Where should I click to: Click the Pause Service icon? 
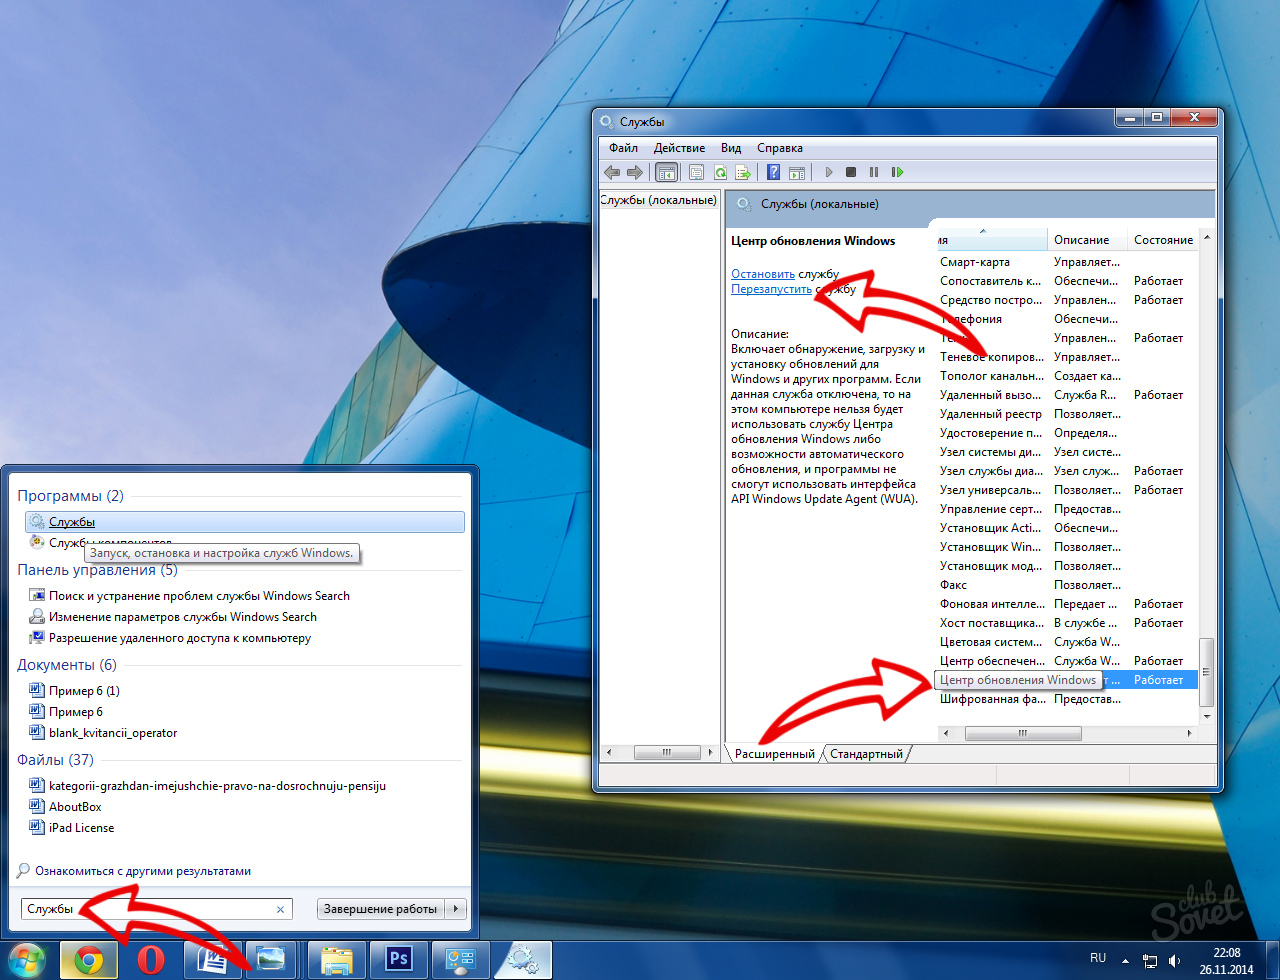tap(874, 172)
